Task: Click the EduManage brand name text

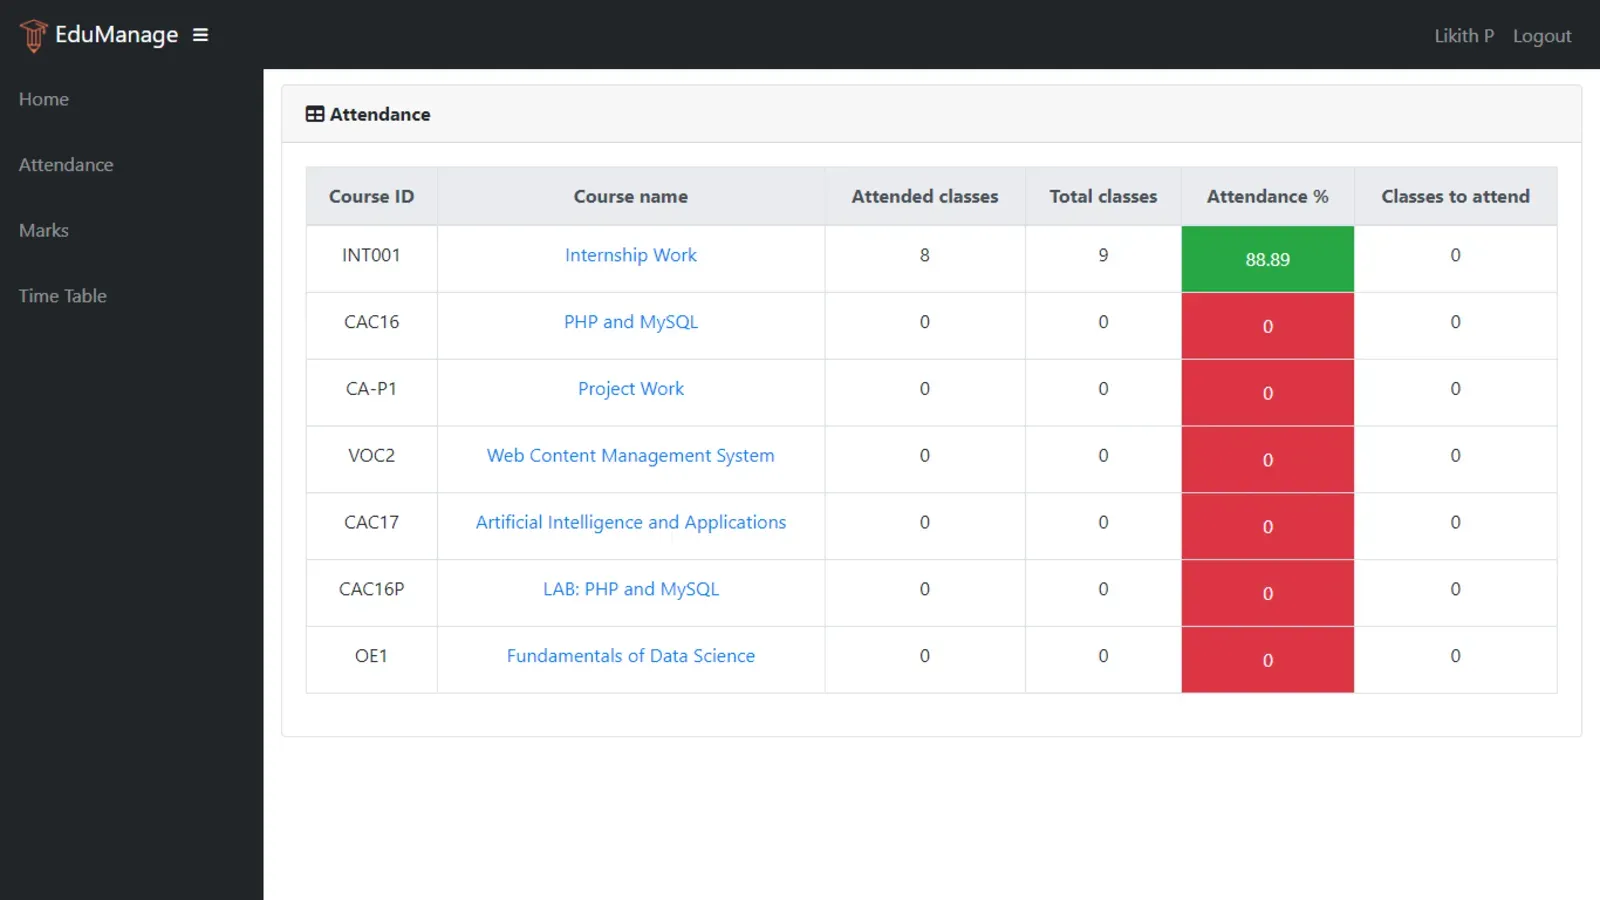Action: tap(116, 35)
